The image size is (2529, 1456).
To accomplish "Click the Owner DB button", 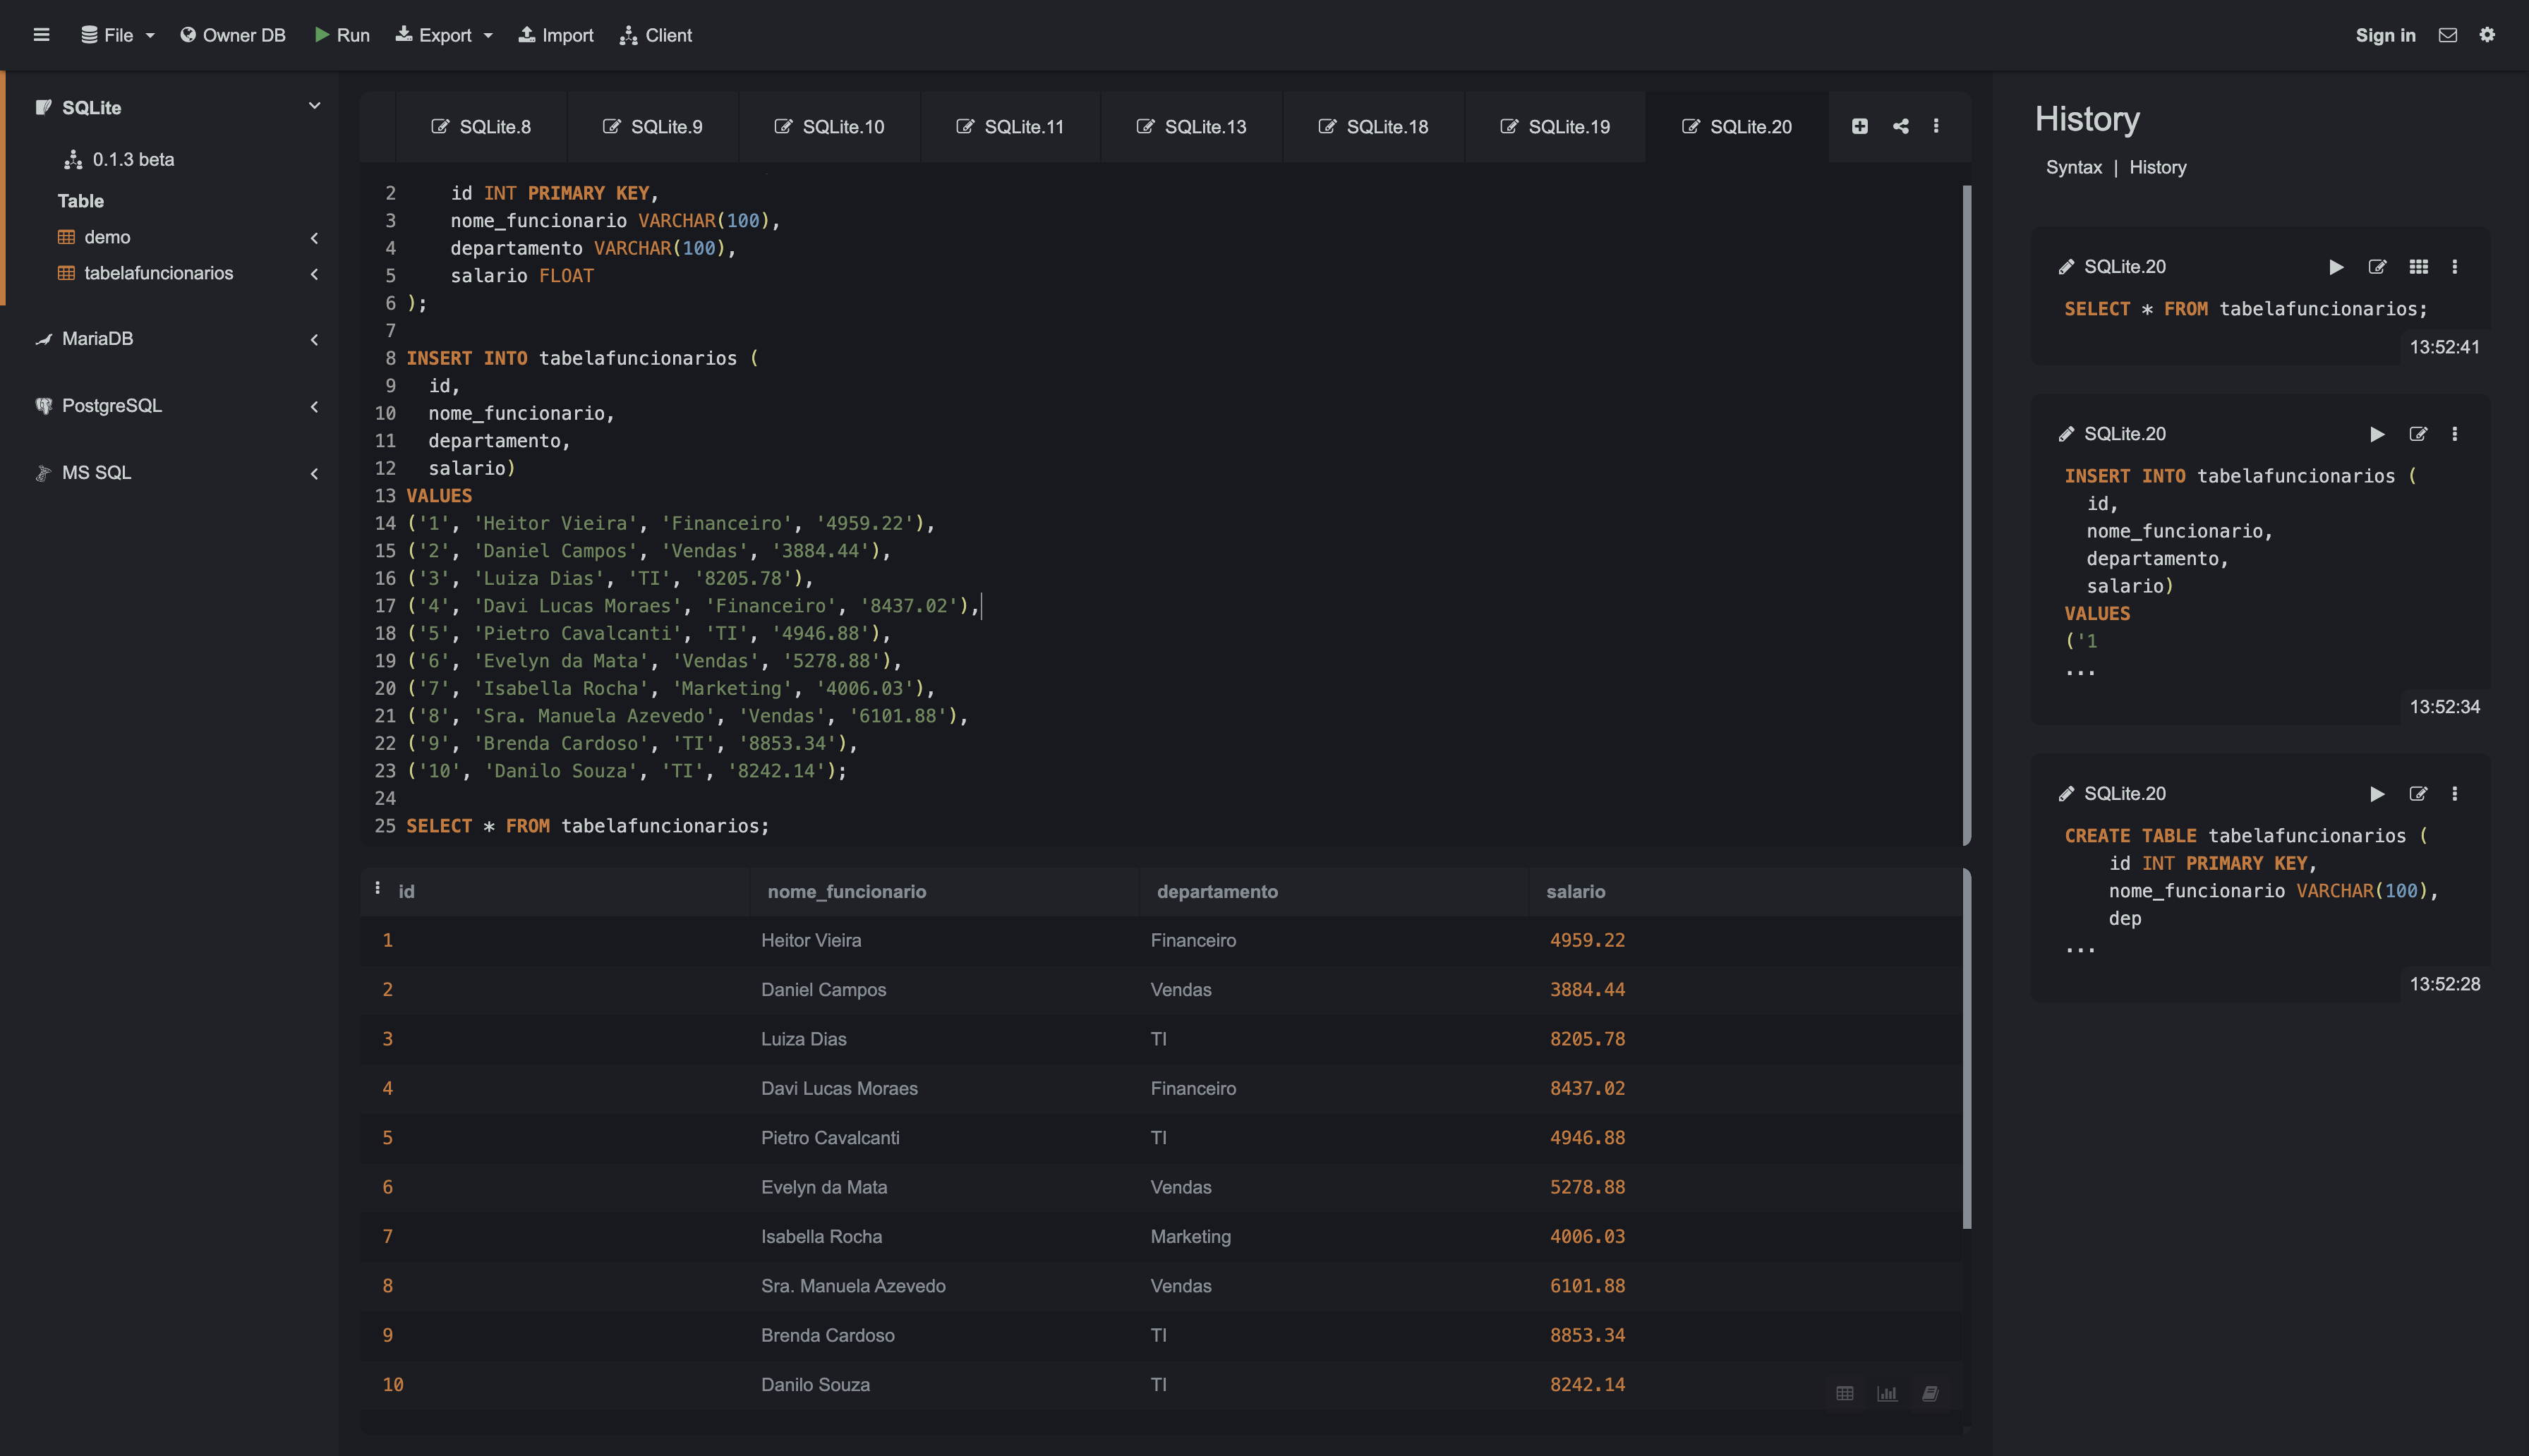I will pyautogui.click(x=233, y=35).
